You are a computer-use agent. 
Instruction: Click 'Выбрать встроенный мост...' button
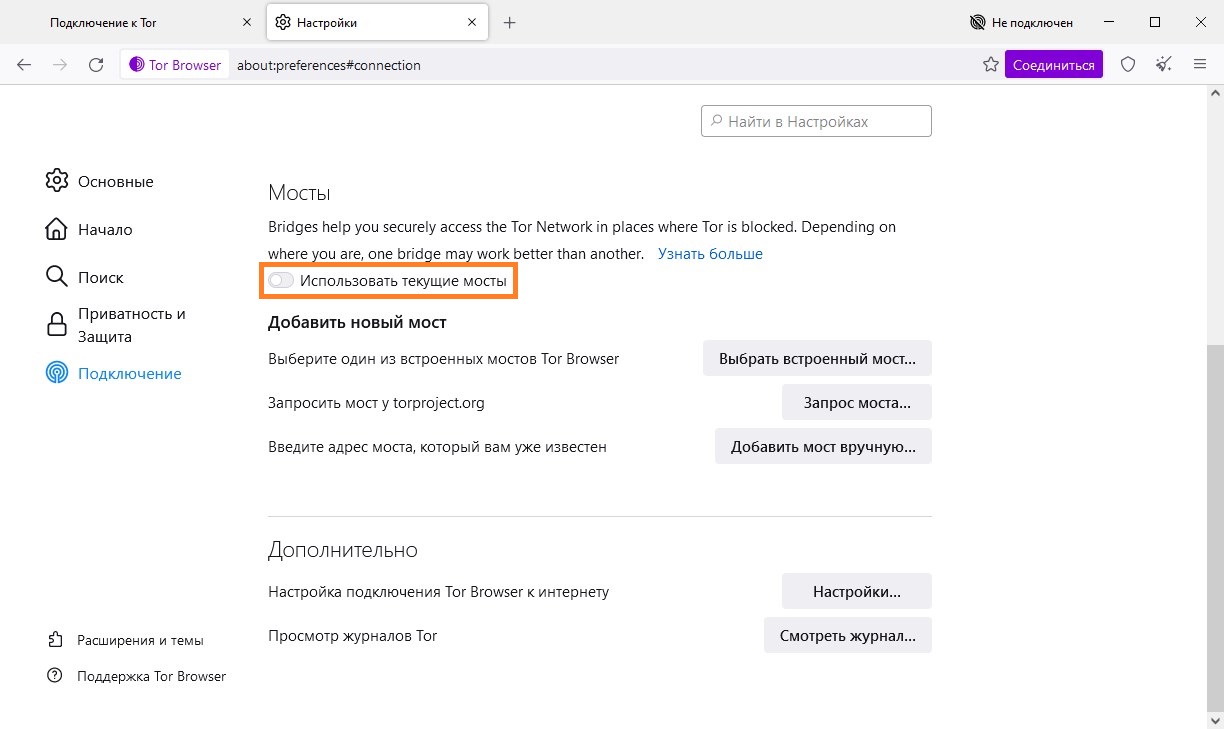click(x=817, y=358)
